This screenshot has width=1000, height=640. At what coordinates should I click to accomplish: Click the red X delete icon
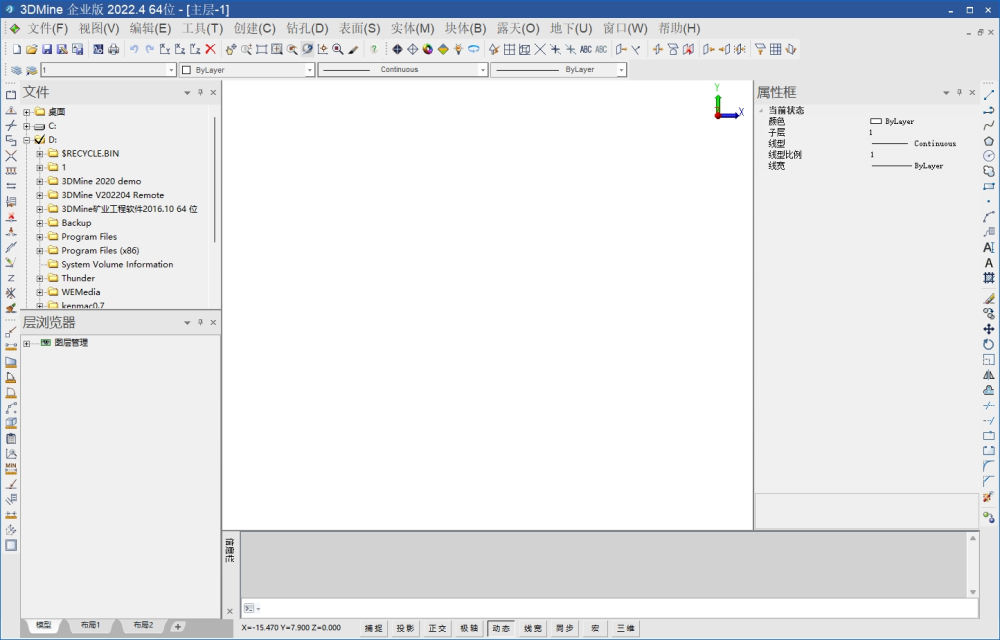(x=210, y=49)
